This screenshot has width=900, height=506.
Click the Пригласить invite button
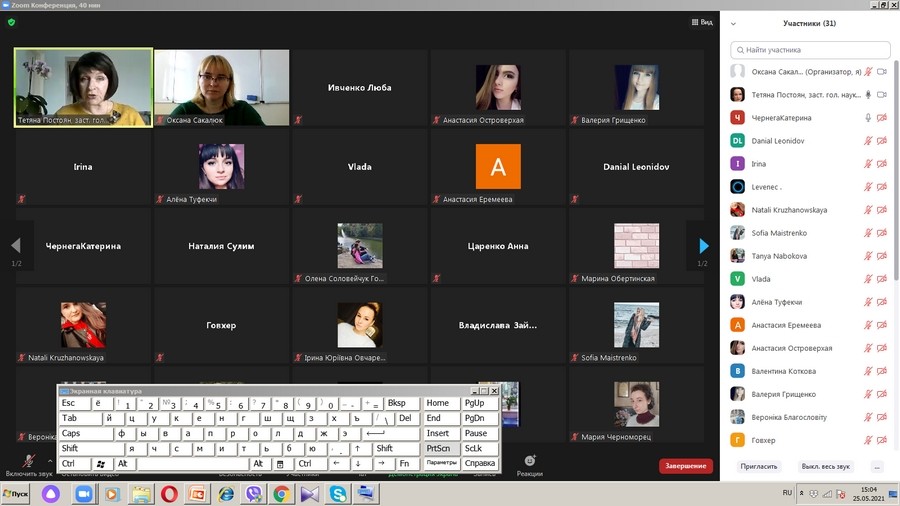(x=758, y=466)
